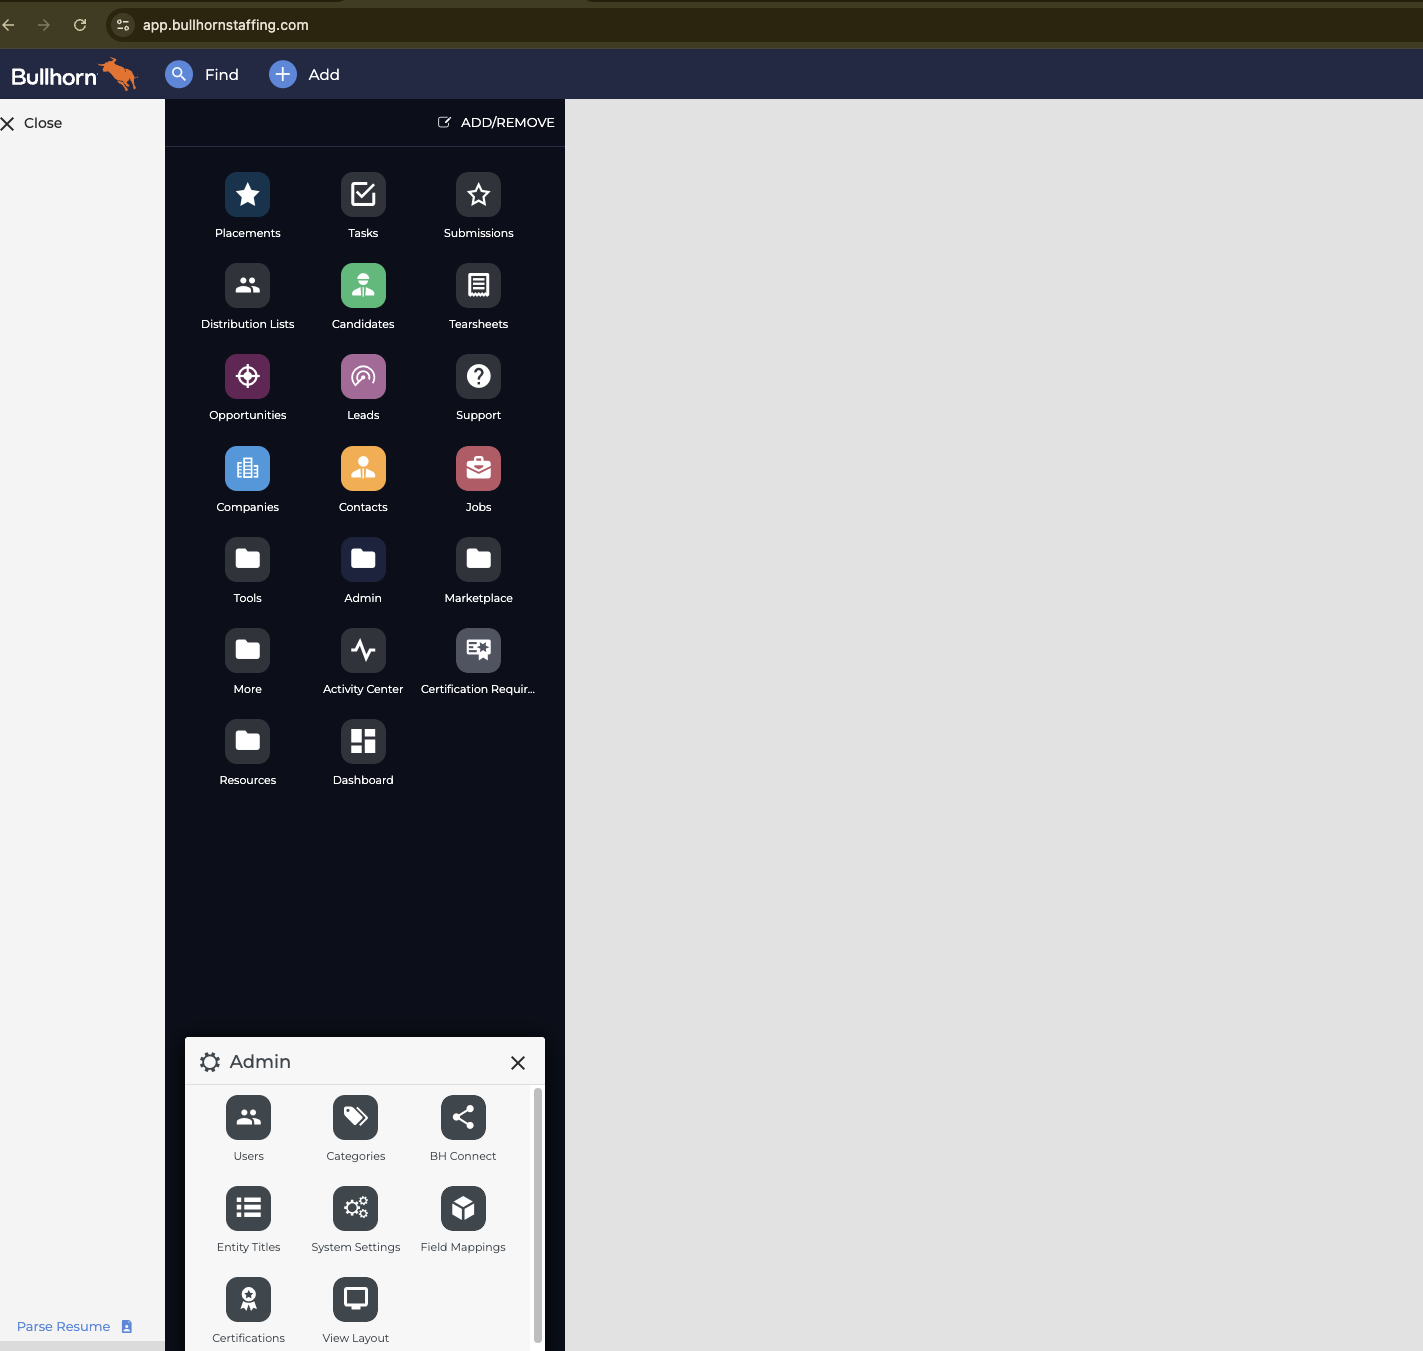The image size is (1423, 1351).
Task: Open the Tearsheets icon
Action: (x=479, y=286)
